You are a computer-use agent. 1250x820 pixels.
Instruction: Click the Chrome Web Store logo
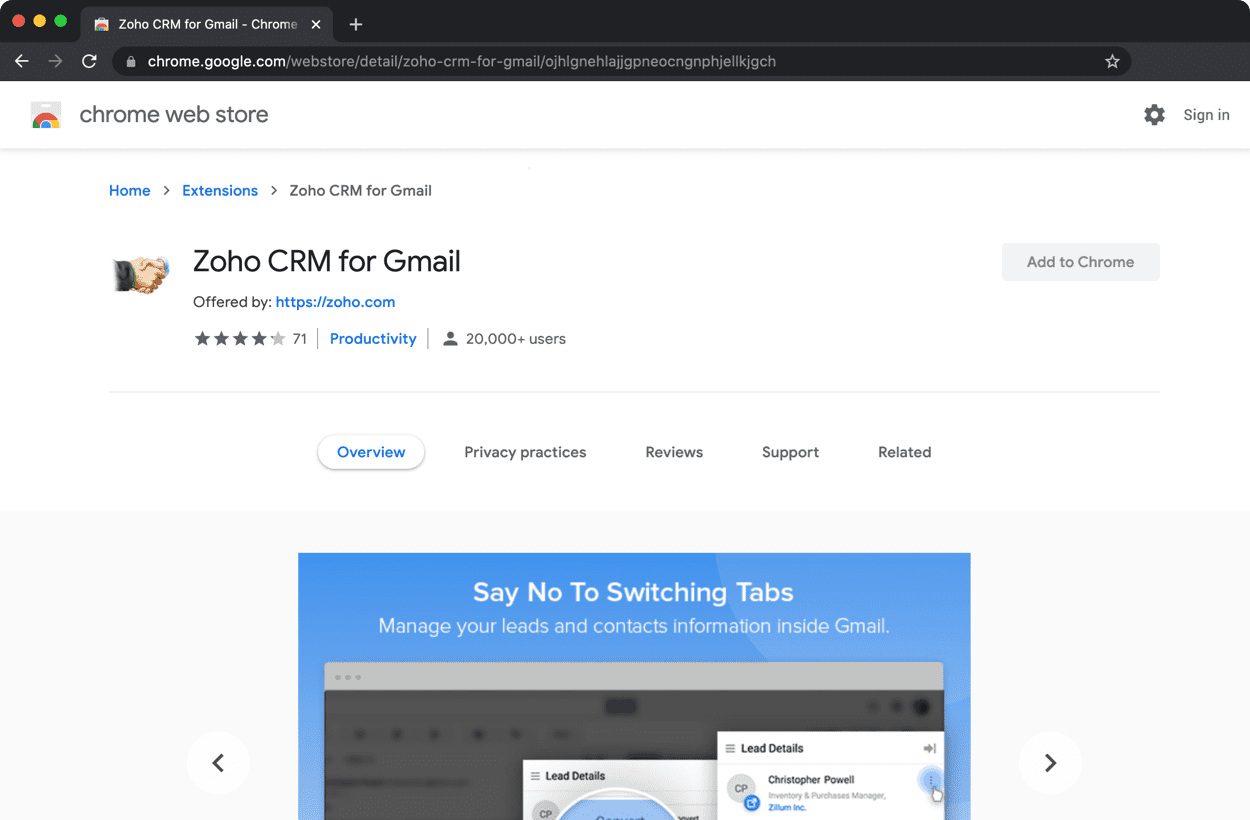coord(46,114)
